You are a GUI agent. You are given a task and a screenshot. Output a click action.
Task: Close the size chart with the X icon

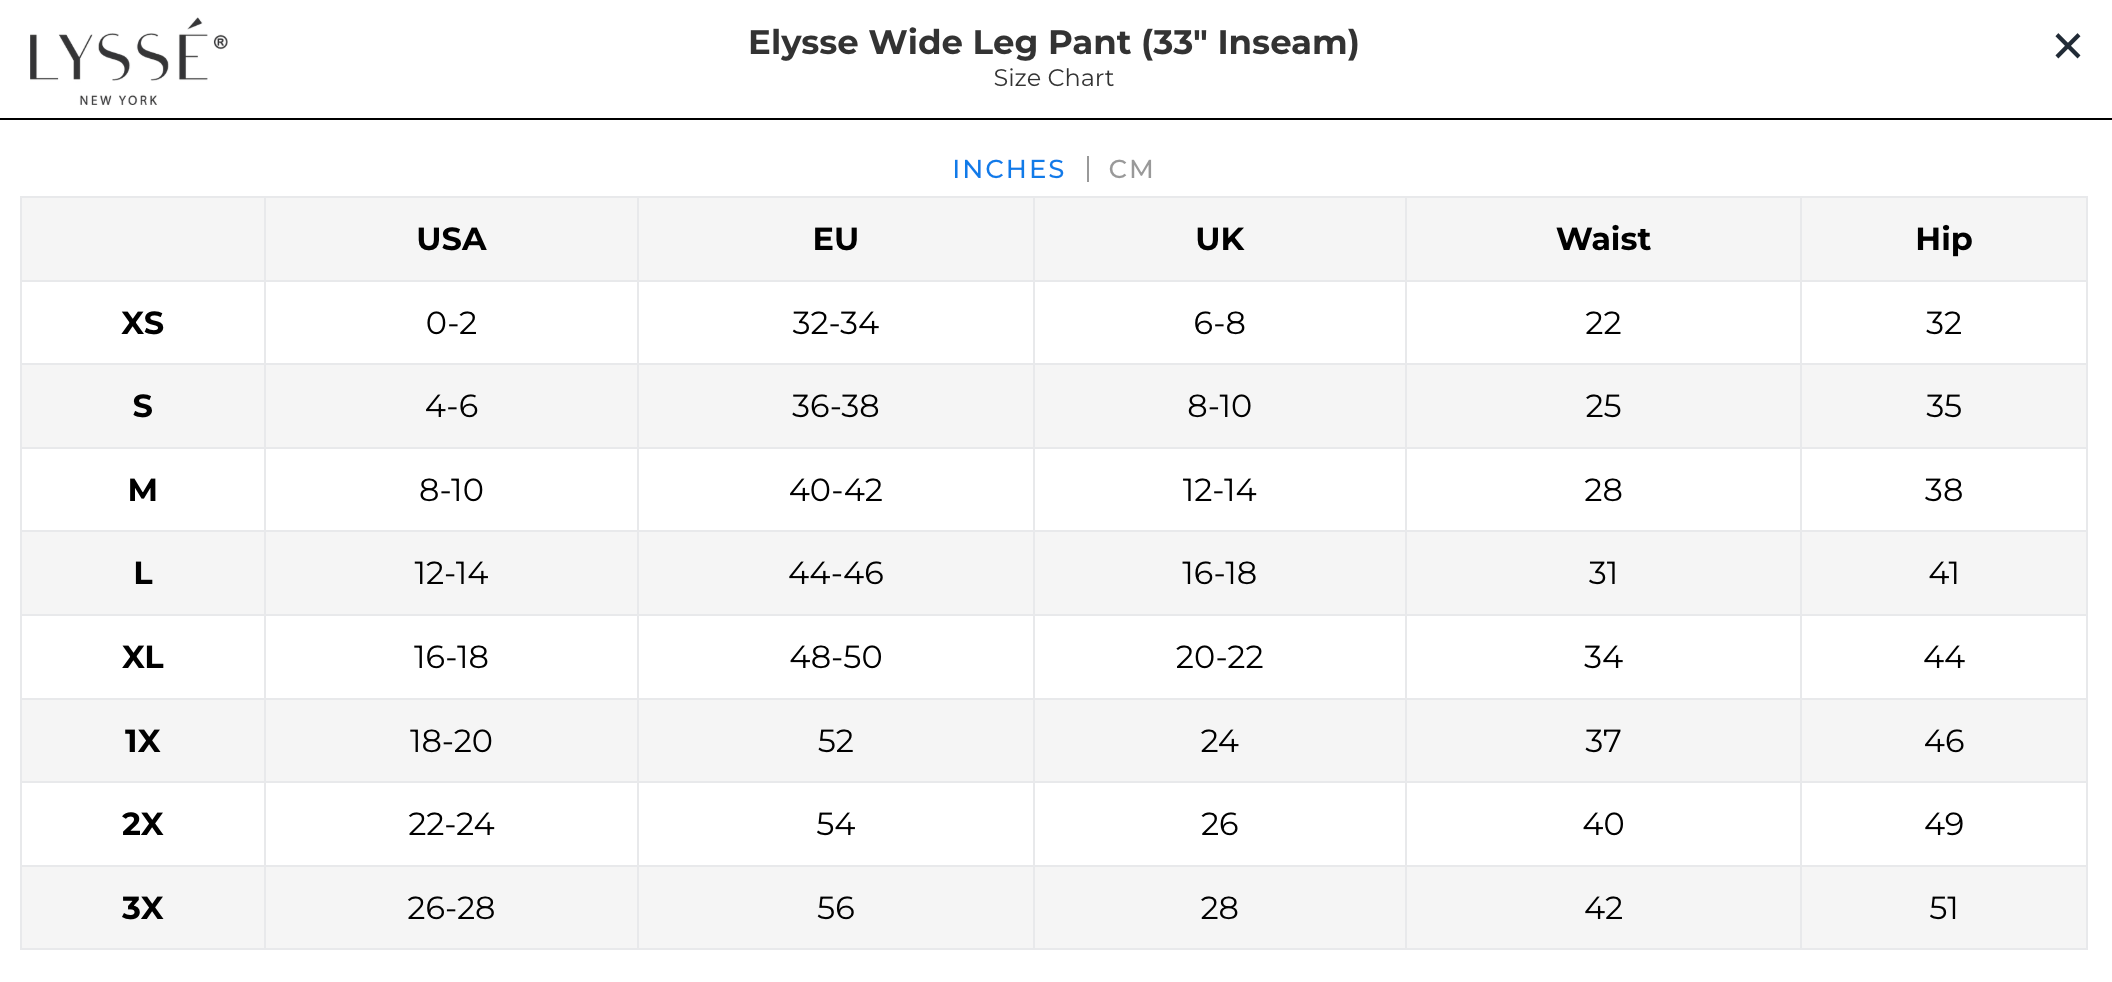[2067, 46]
